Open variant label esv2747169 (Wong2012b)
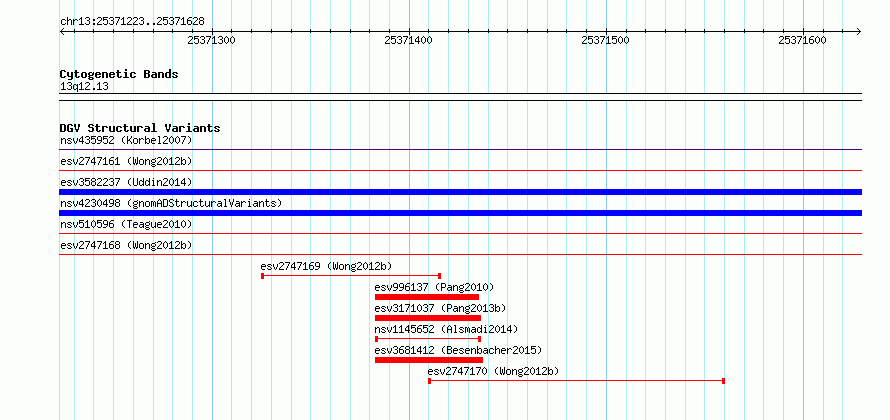The image size is (890, 420). point(326,266)
